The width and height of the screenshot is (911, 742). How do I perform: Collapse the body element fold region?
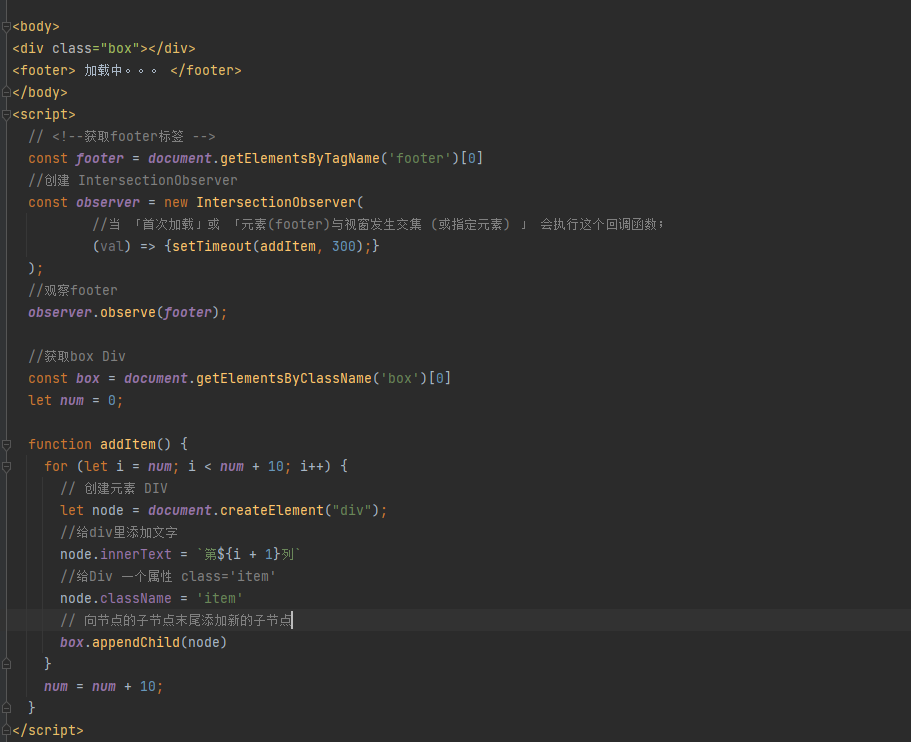5,26
